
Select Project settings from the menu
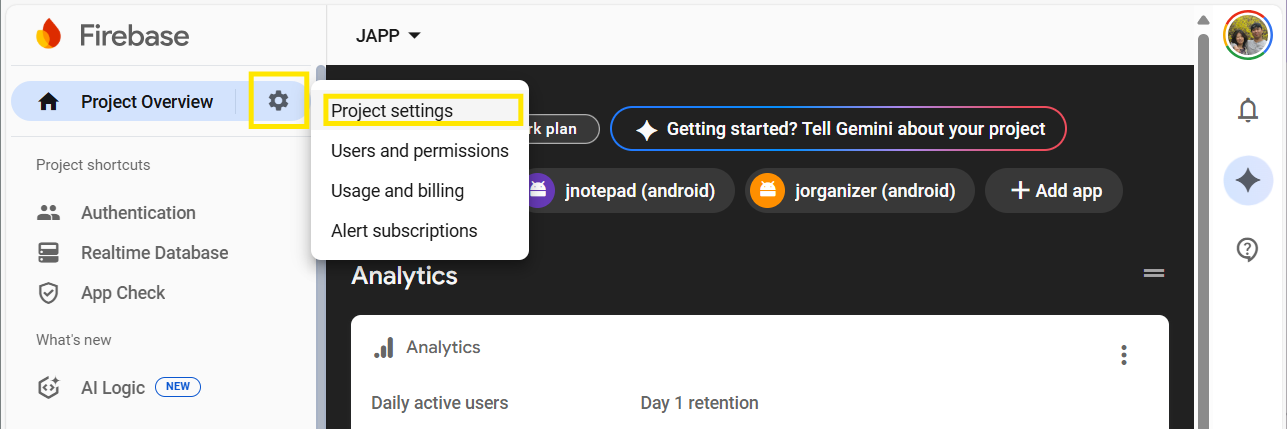[x=392, y=111]
